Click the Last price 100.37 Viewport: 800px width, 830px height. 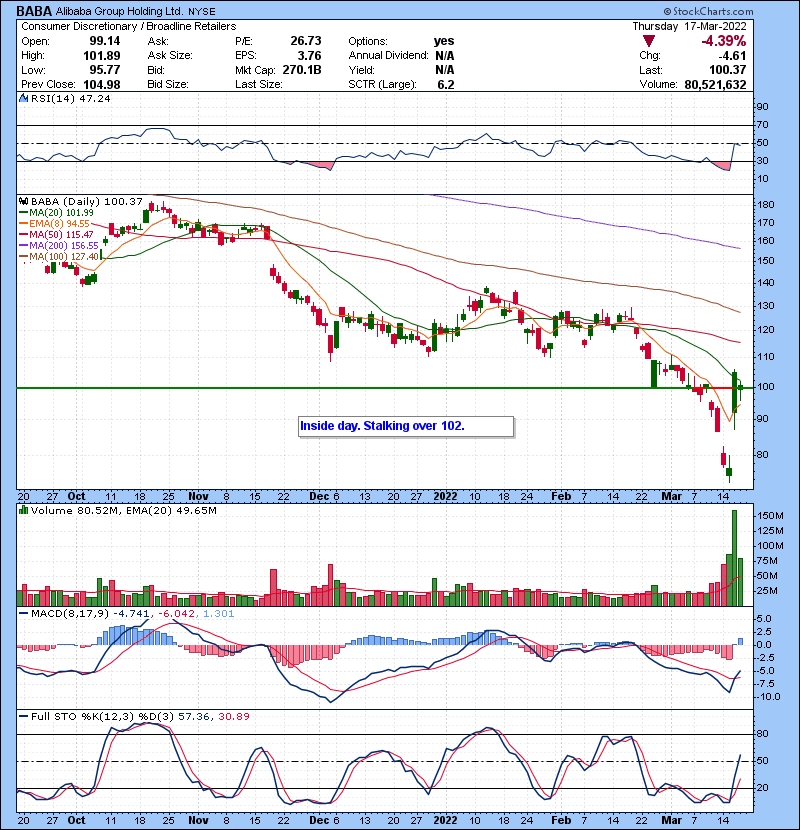click(x=728, y=70)
